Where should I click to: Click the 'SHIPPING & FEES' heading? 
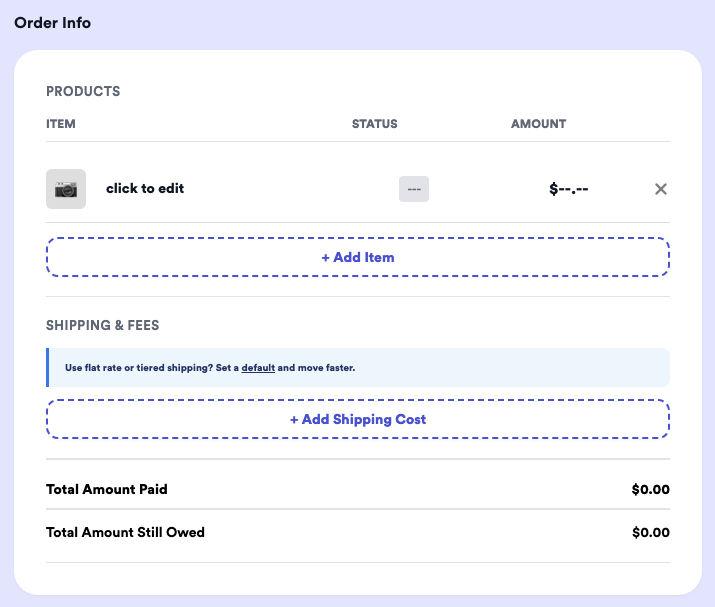pyautogui.click(x=103, y=325)
